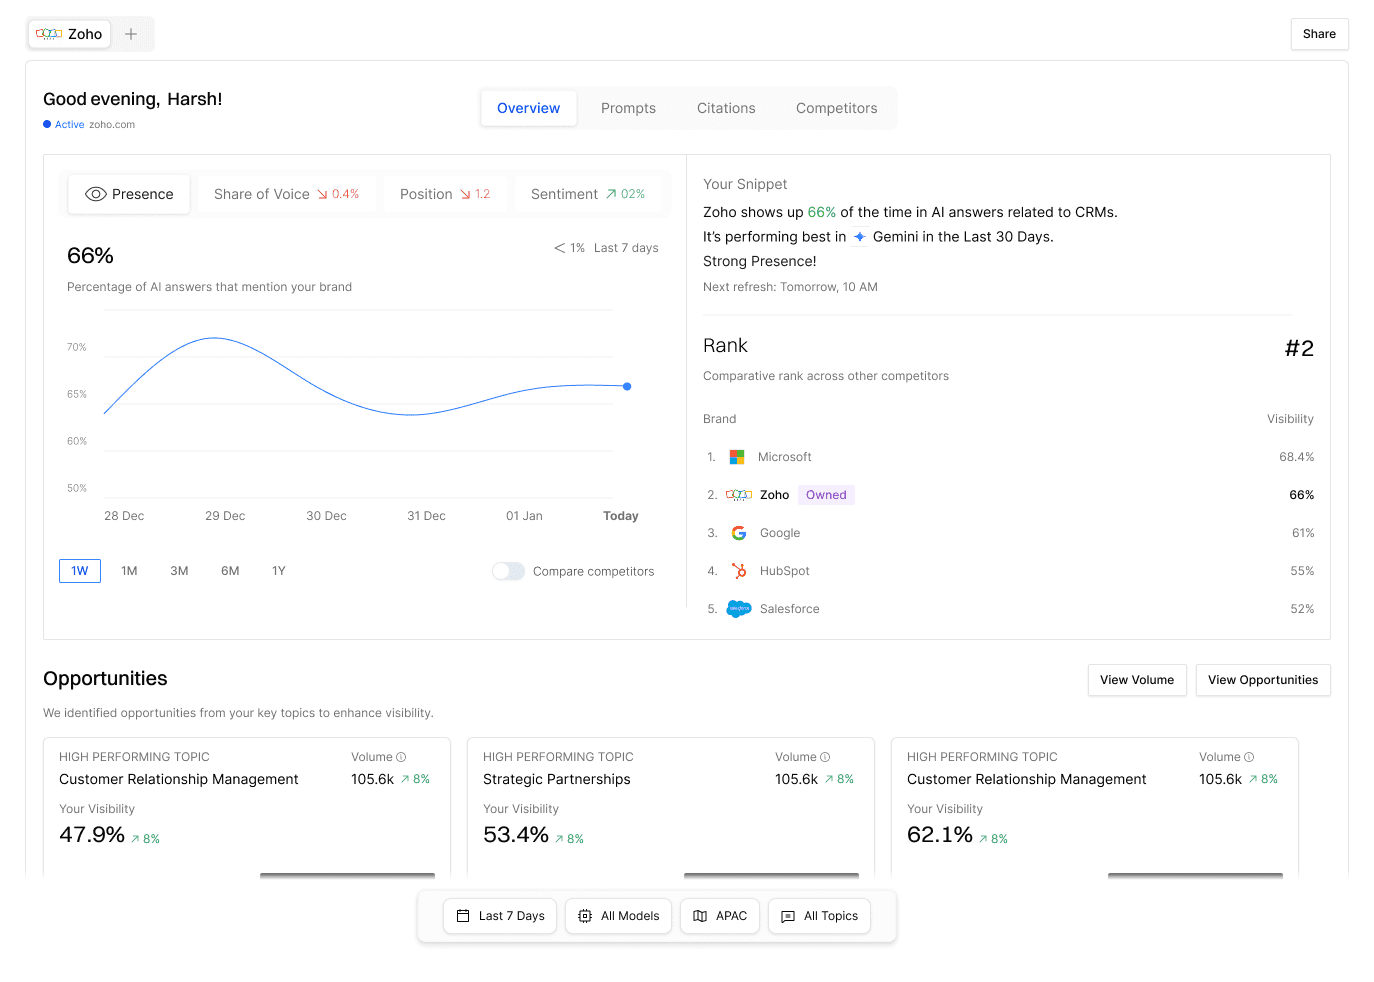
Task: Select the 1W time range
Action: [x=80, y=571]
